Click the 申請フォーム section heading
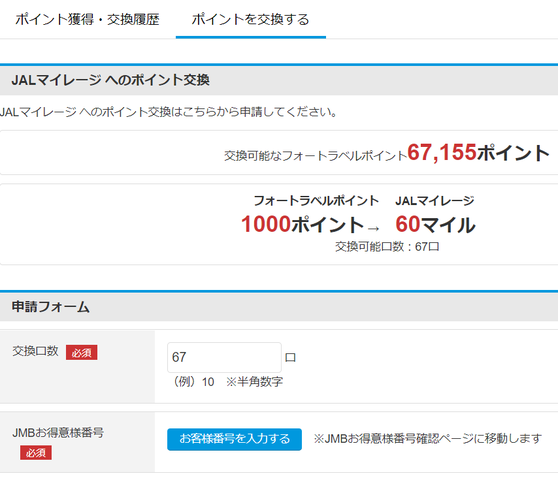This screenshot has height=480, width=558. (50, 307)
